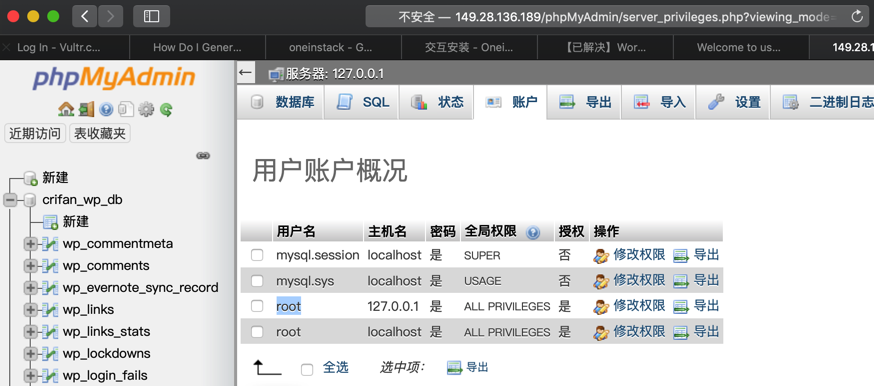Open navigation panel settings gear

pyautogui.click(x=146, y=109)
